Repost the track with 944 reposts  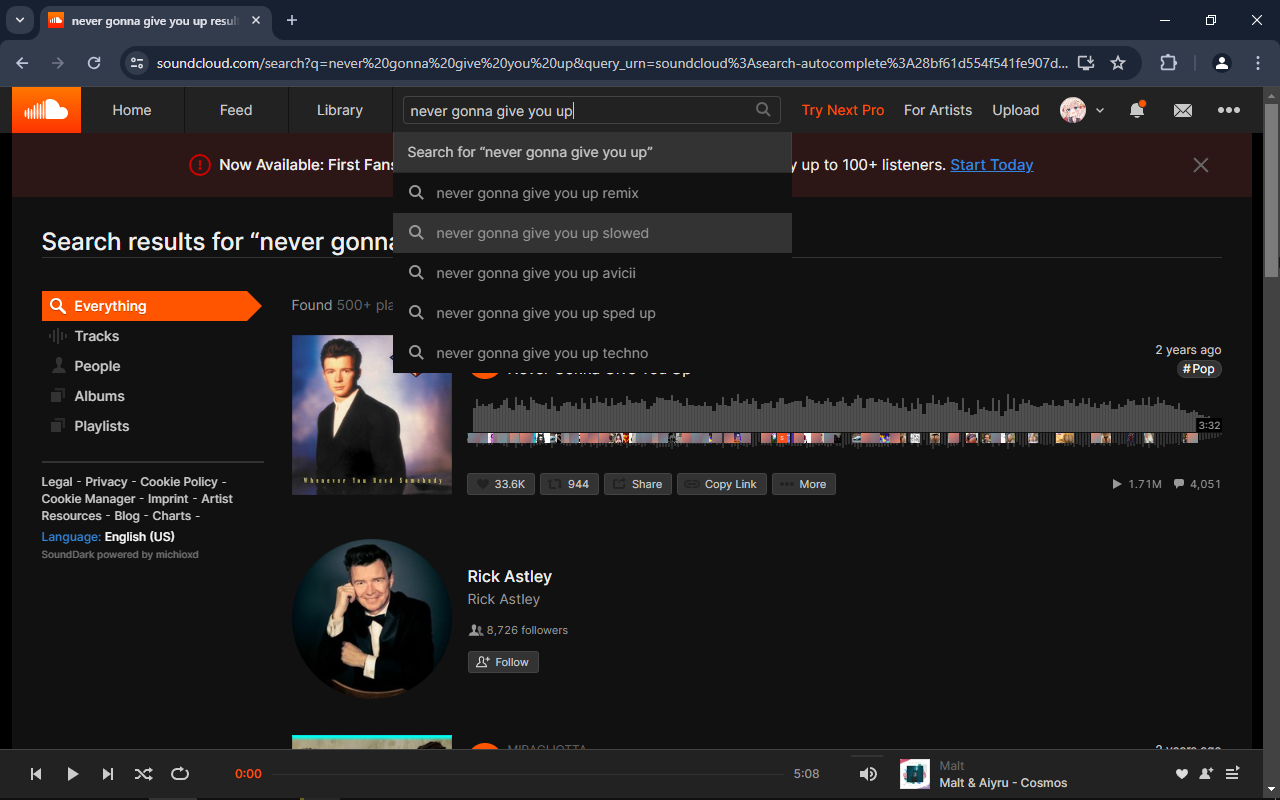pyautogui.click(x=569, y=484)
